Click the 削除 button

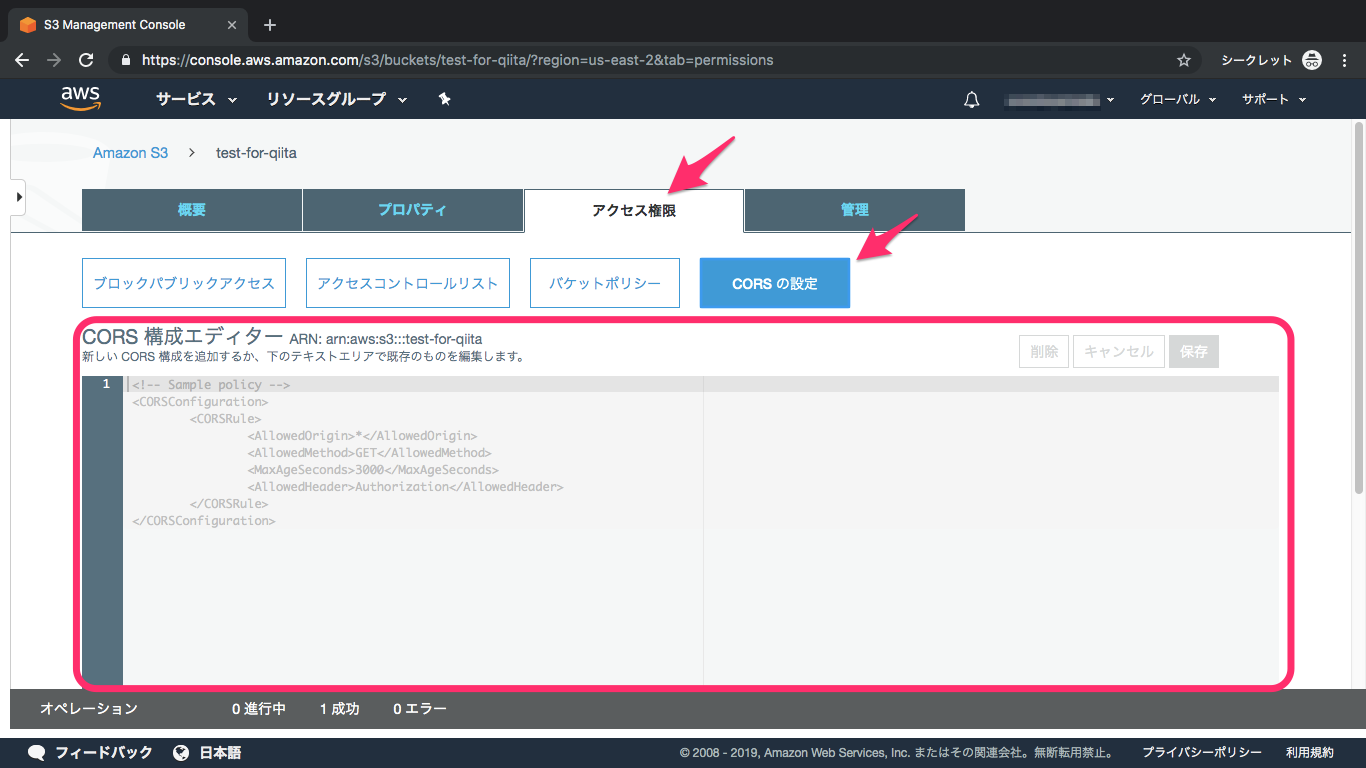point(1044,351)
